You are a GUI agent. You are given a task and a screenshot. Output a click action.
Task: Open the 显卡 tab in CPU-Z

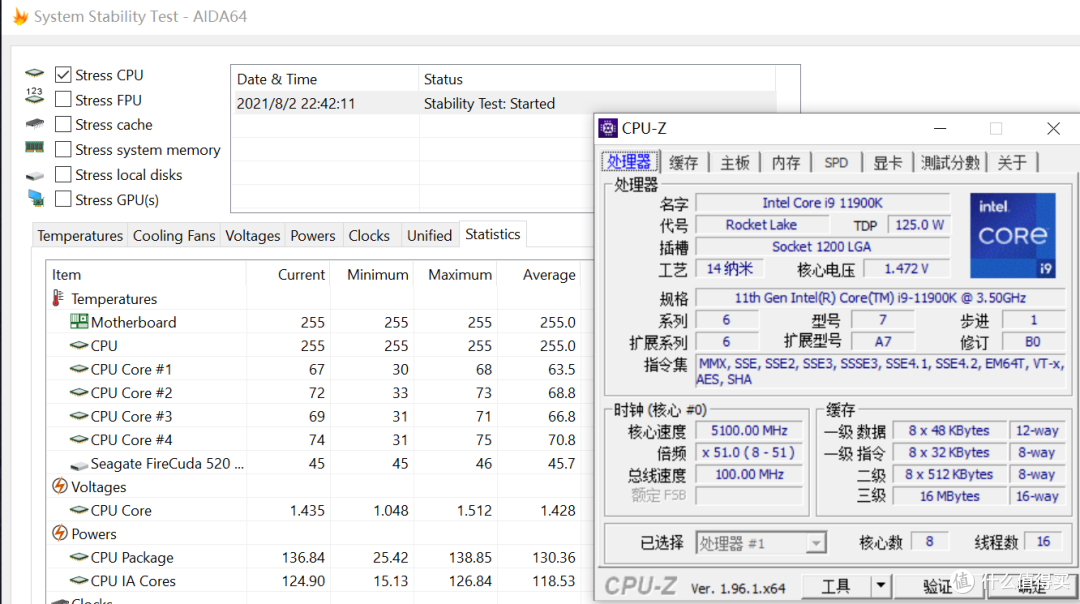tap(887, 163)
